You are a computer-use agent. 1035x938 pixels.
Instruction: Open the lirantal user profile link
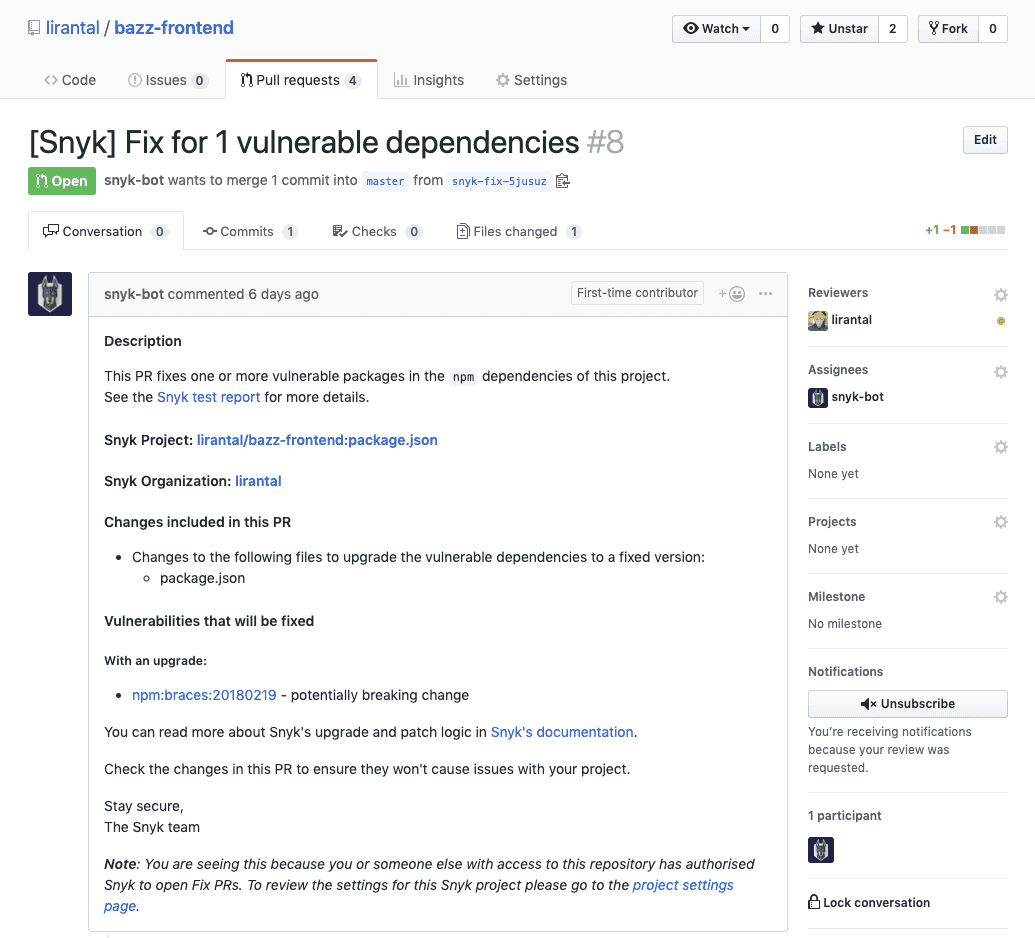(x=73, y=28)
